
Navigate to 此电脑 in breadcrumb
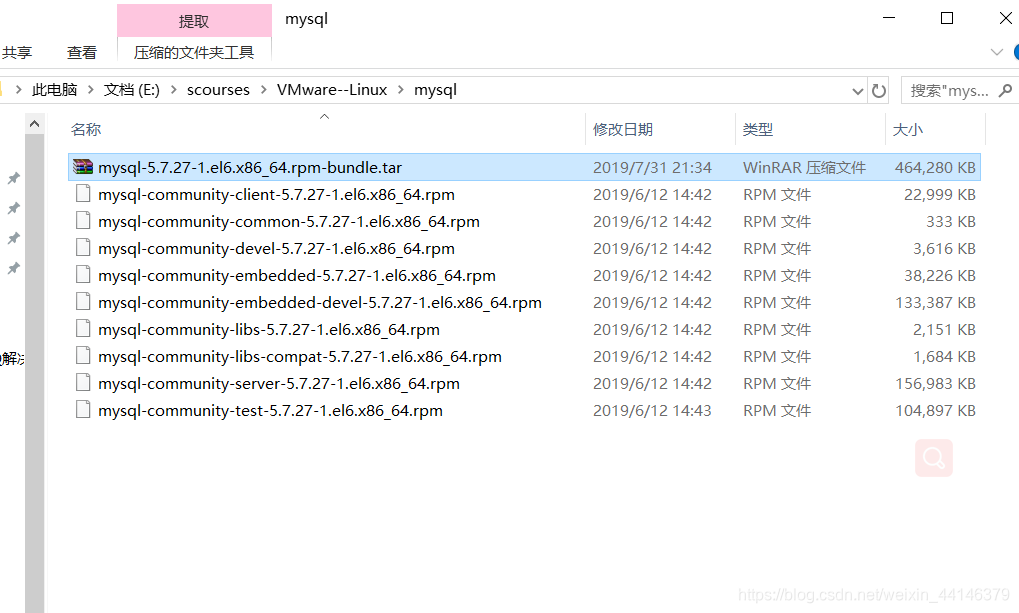[55, 90]
